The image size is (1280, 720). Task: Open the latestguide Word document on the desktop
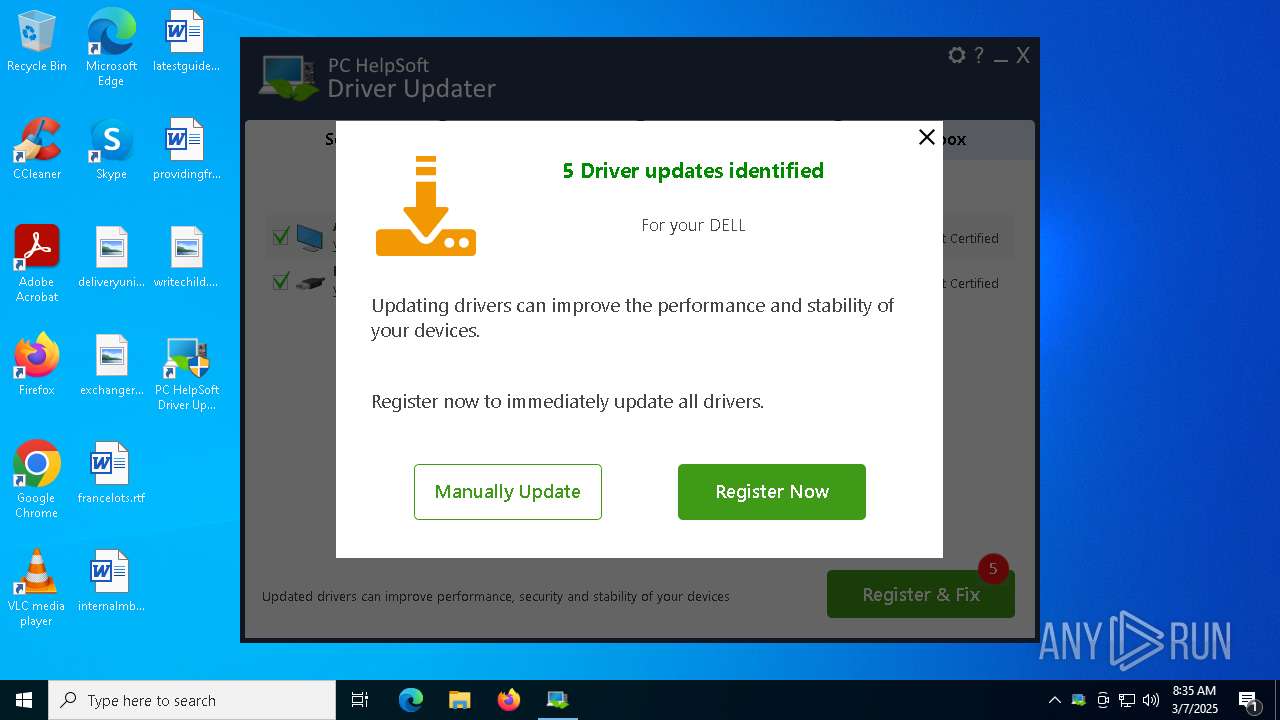point(186,42)
